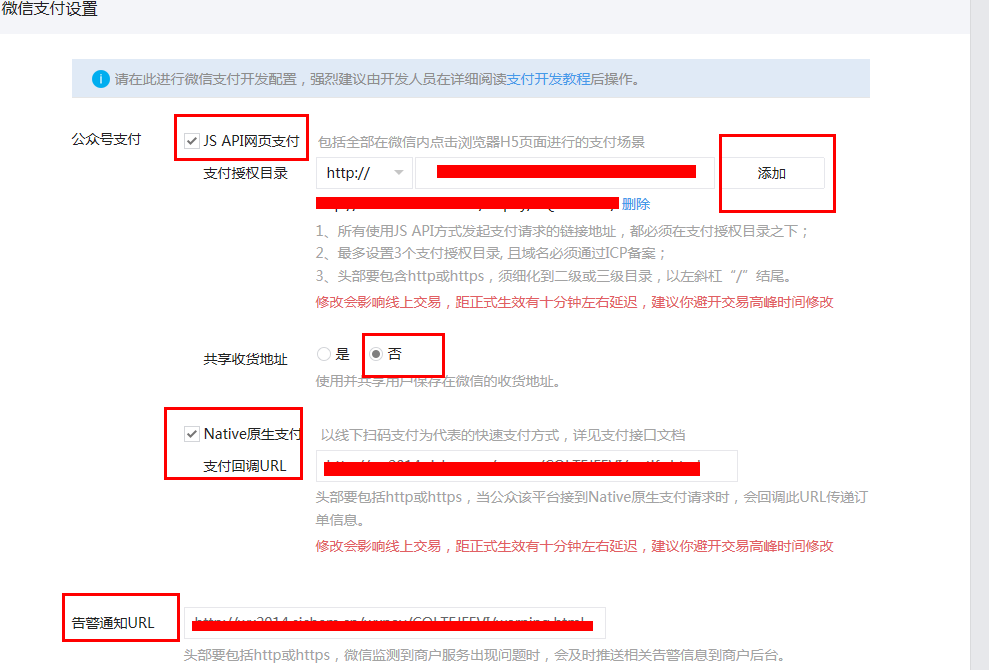This screenshot has width=989, height=670.
Task: Click the 支付授权目录 field label
Action: click(245, 173)
